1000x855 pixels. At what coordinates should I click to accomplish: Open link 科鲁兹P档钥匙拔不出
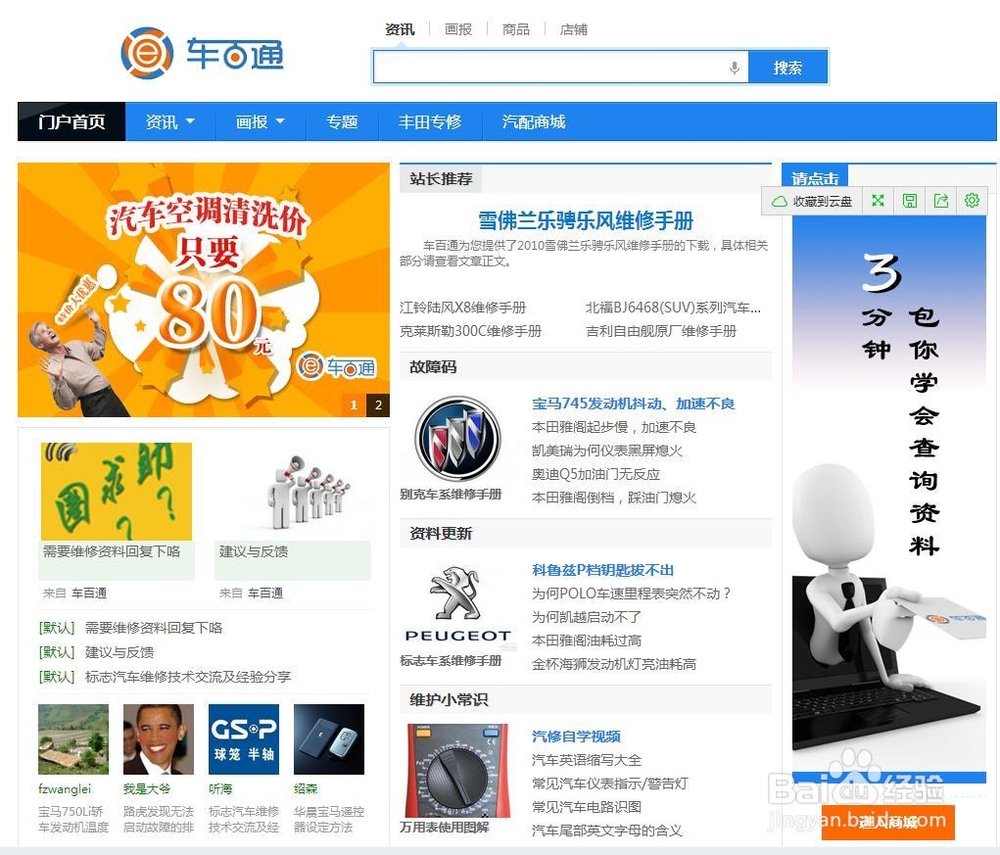coord(603,570)
